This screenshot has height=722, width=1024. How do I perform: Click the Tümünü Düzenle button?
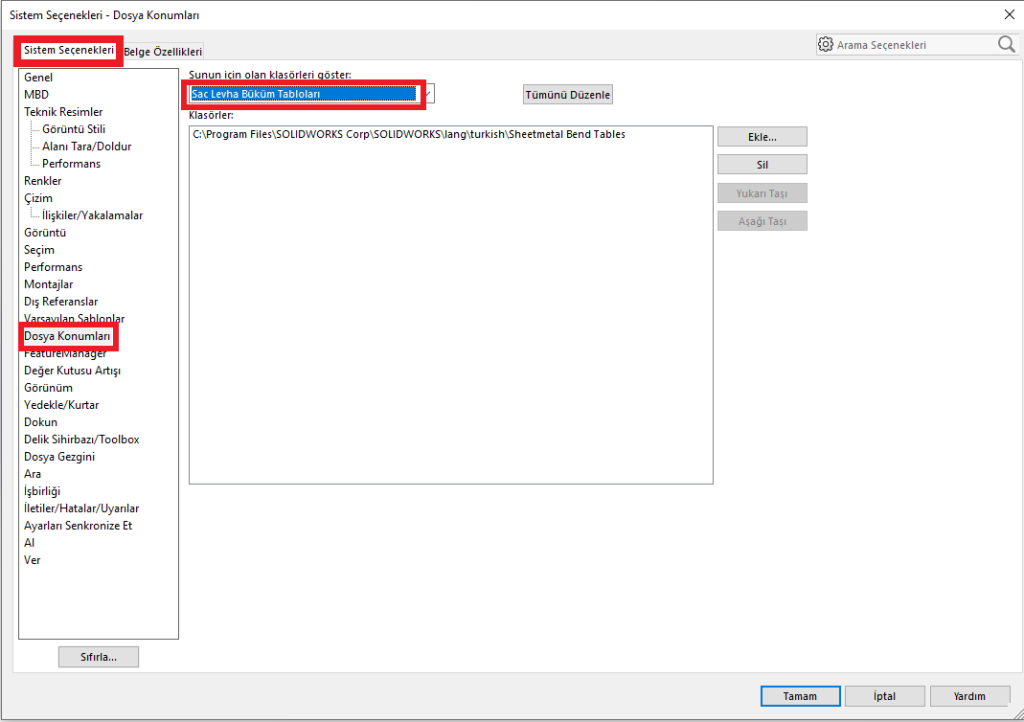click(567, 94)
